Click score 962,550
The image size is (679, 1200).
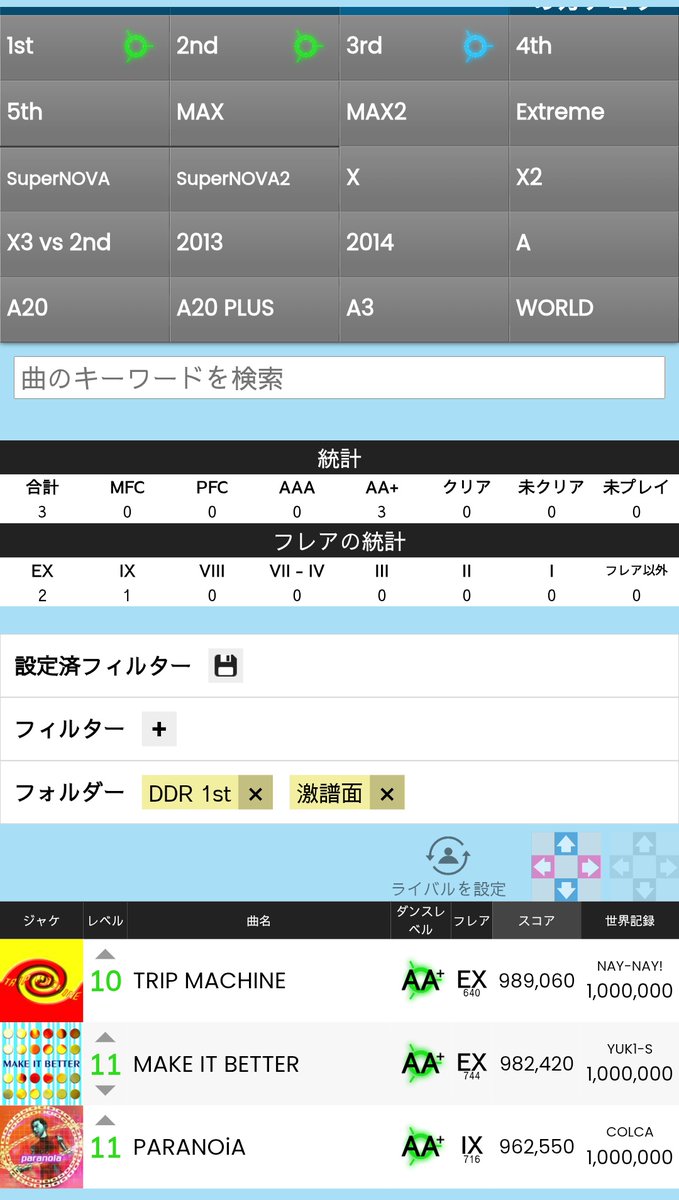[x=537, y=1147]
